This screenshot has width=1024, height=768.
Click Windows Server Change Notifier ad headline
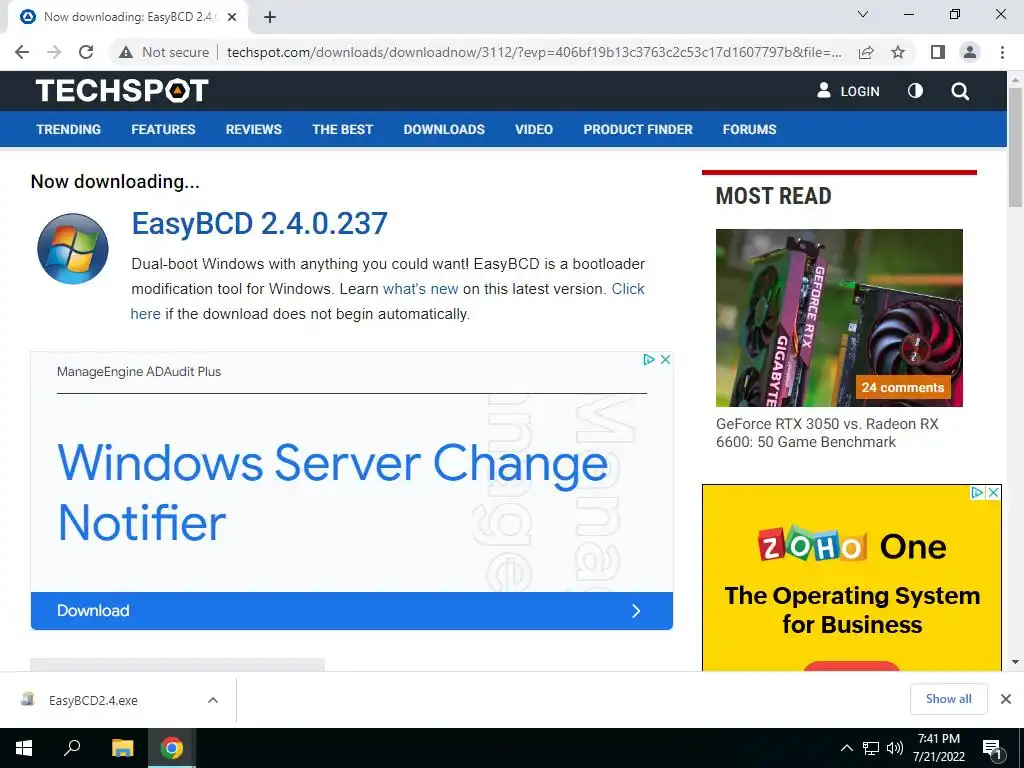332,493
